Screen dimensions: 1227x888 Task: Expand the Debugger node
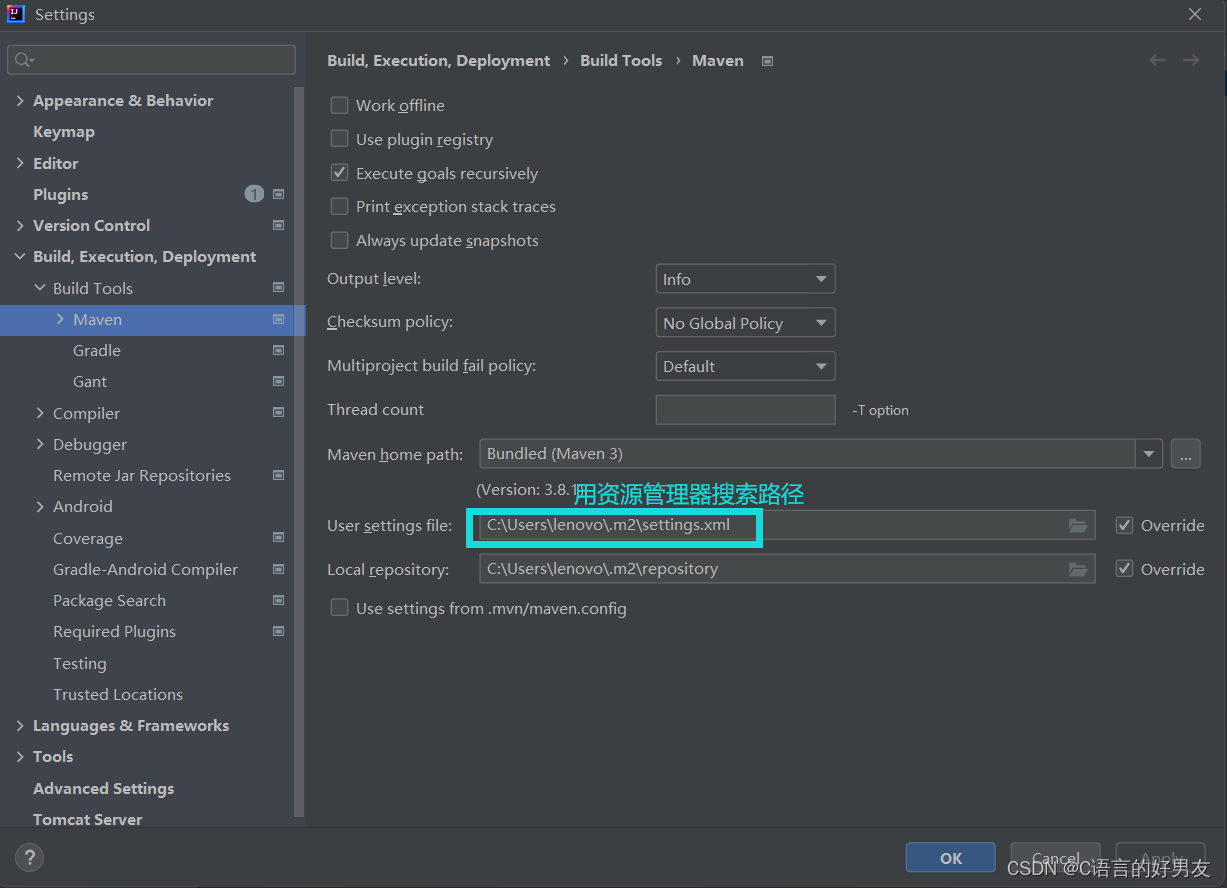[40, 444]
